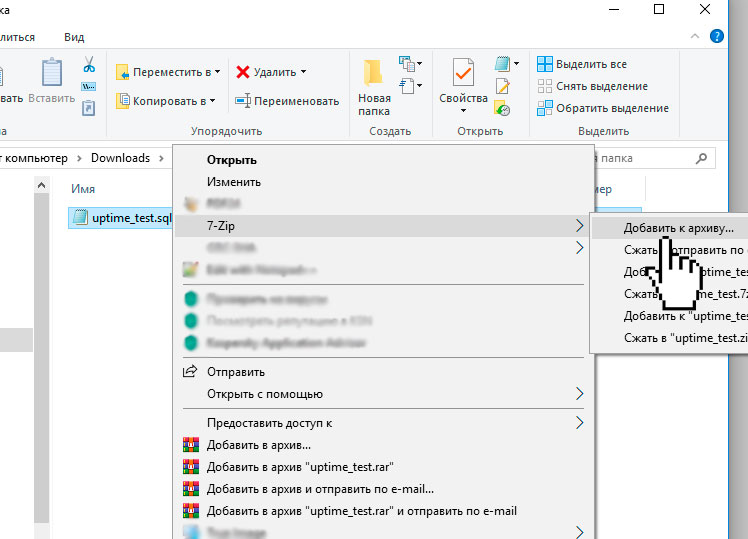Image resolution: width=748 pixels, height=539 pixels.
Task: Click the Переименовать button
Action: (x=287, y=101)
